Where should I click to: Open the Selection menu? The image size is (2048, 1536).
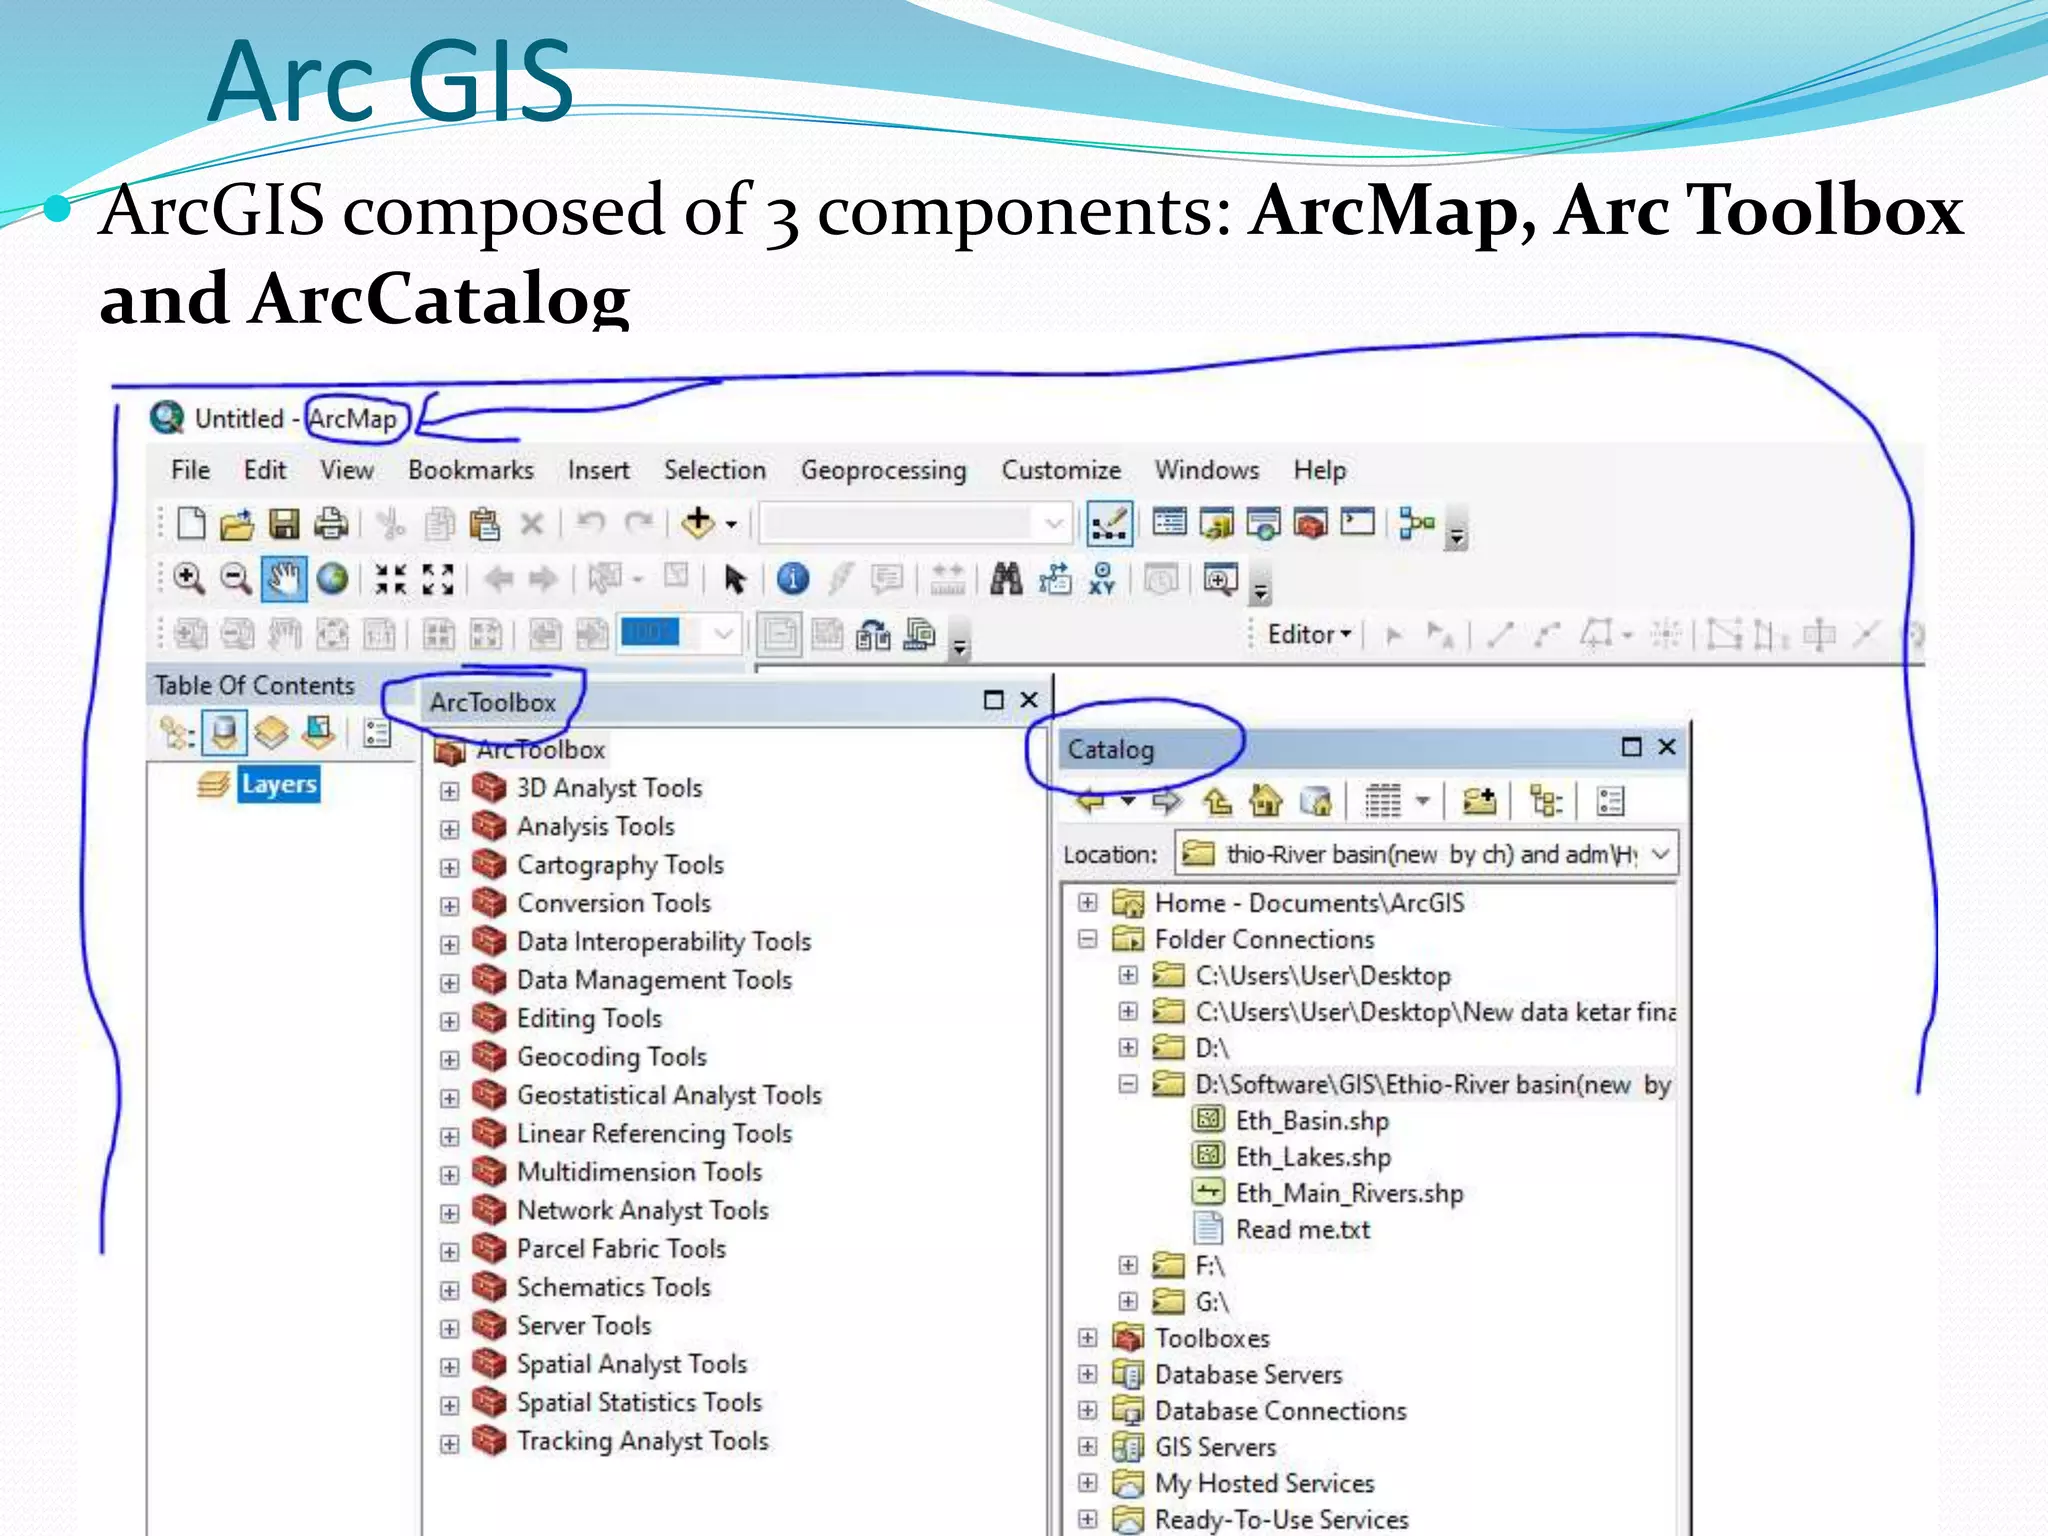pyautogui.click(x=715, y=470)
